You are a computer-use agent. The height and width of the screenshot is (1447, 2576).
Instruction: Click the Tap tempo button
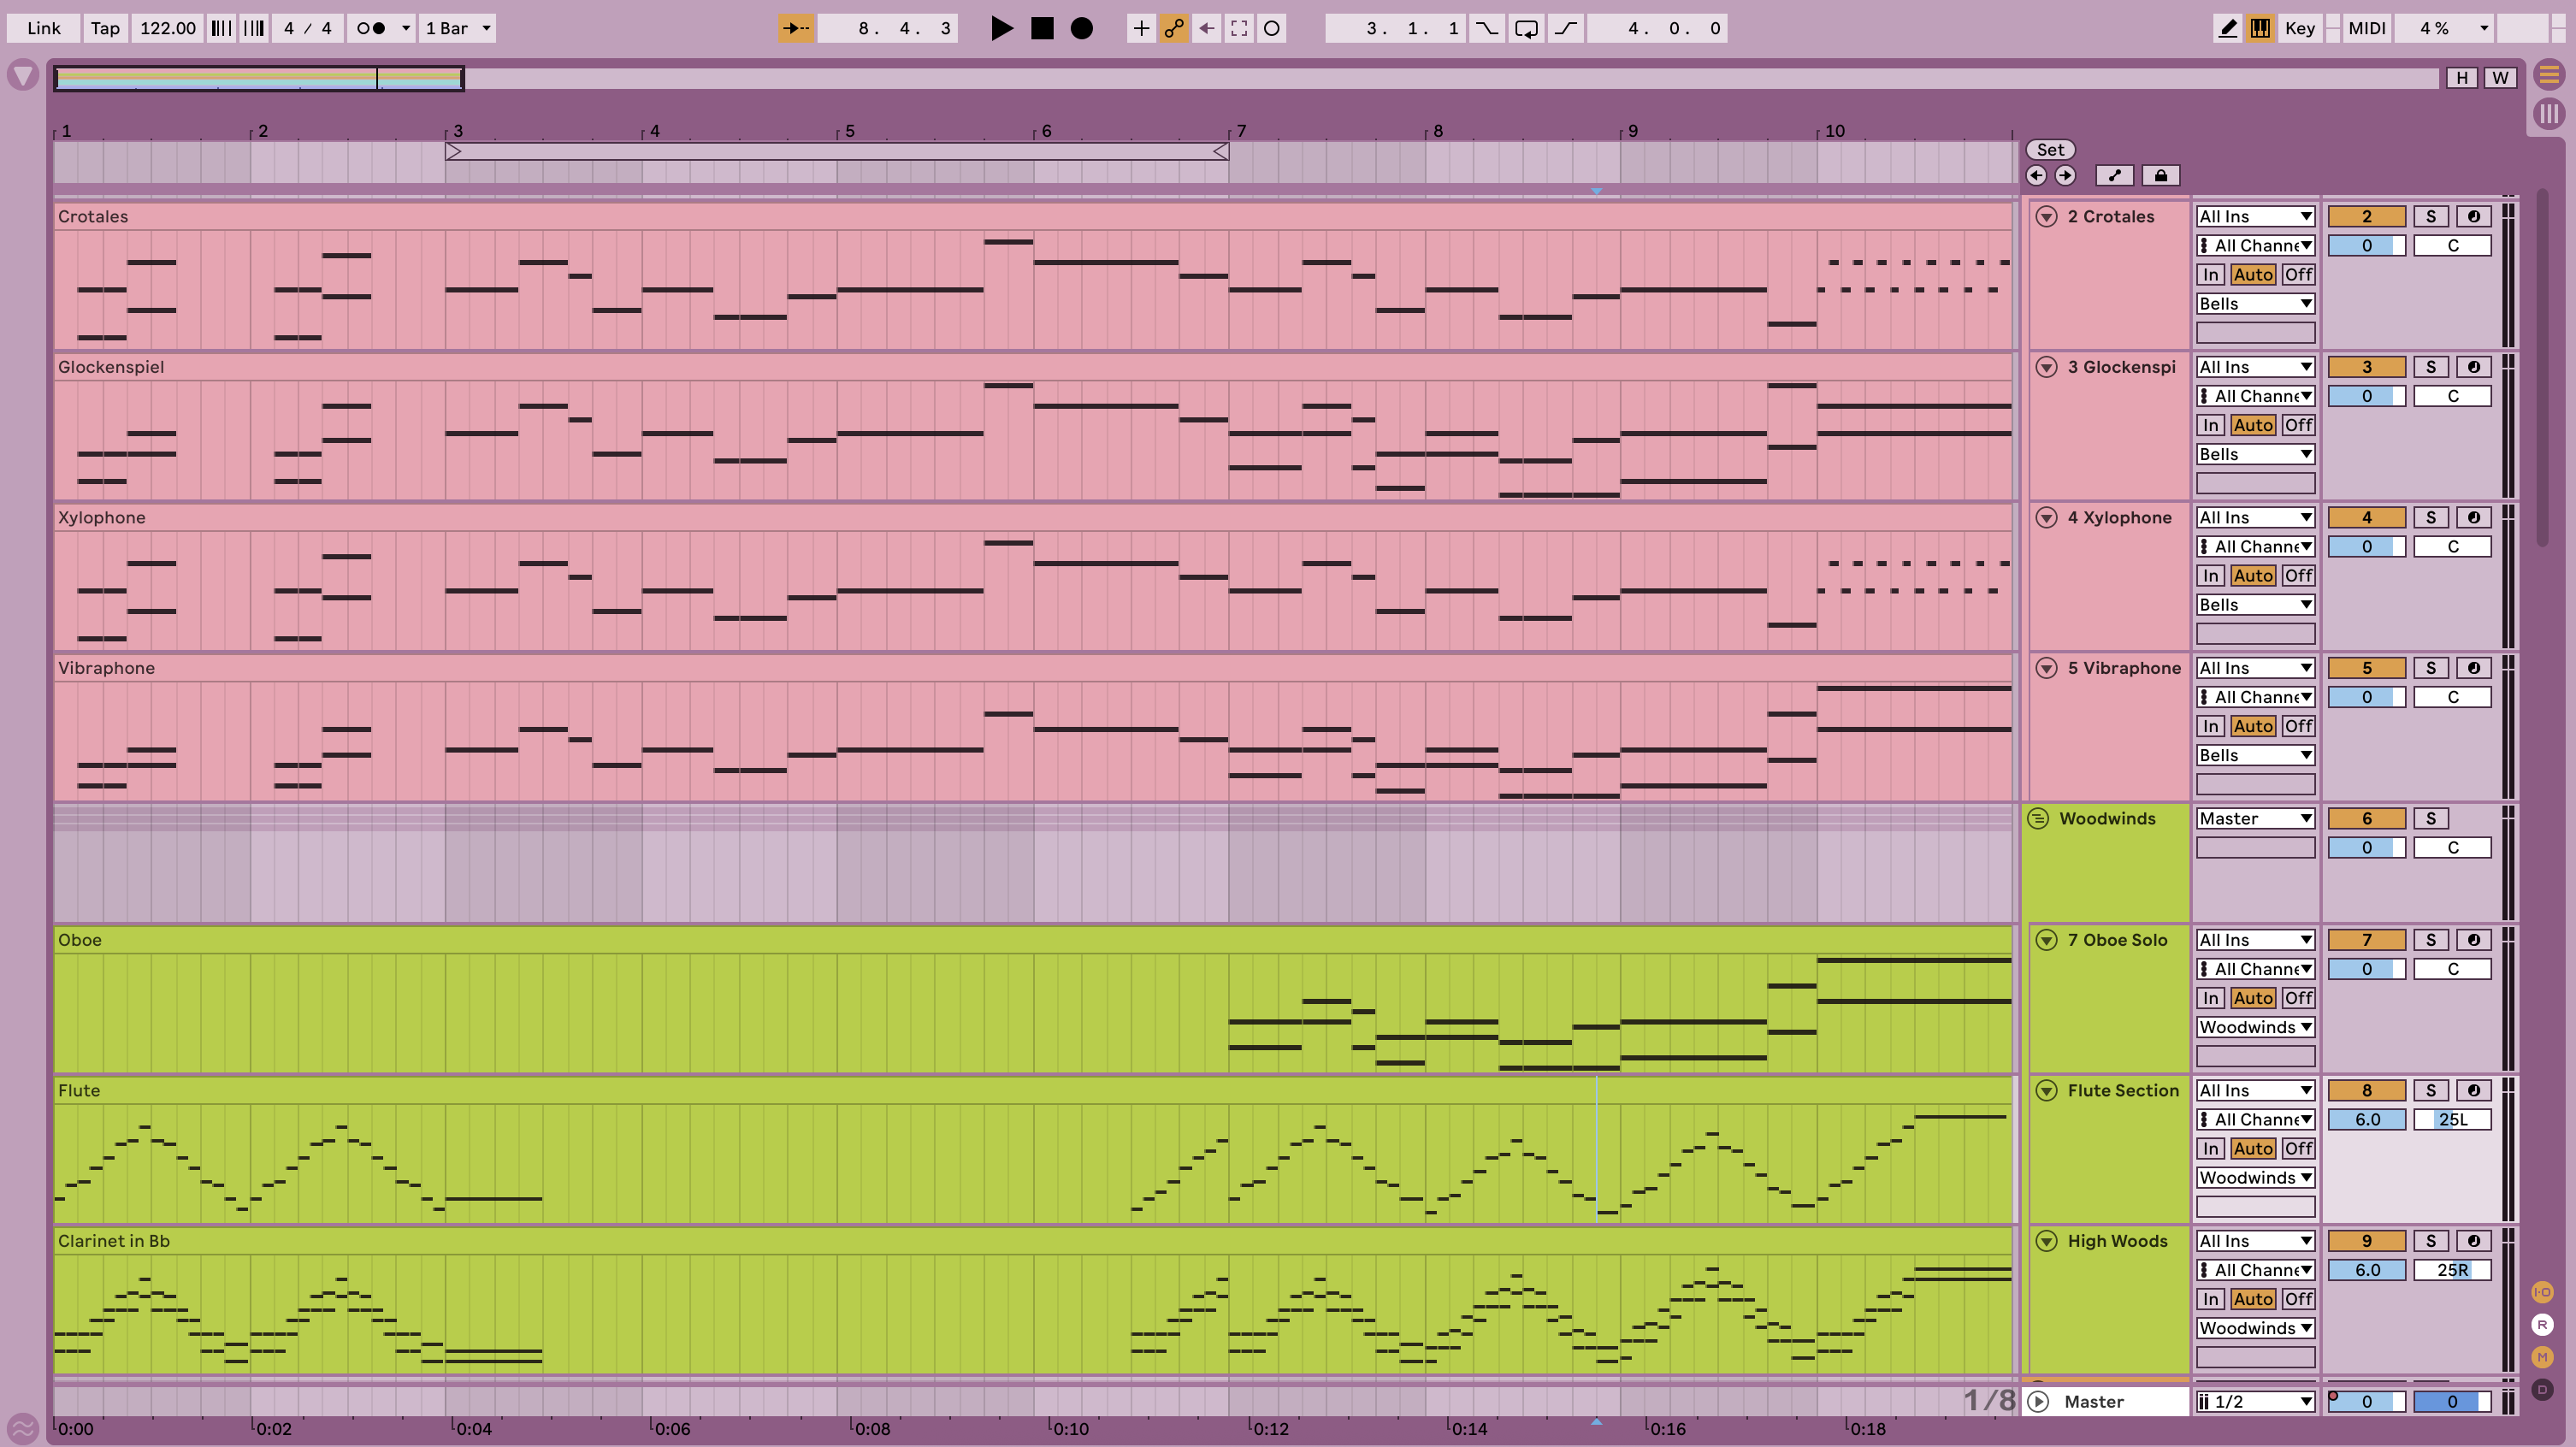click(x=105, y=28)
